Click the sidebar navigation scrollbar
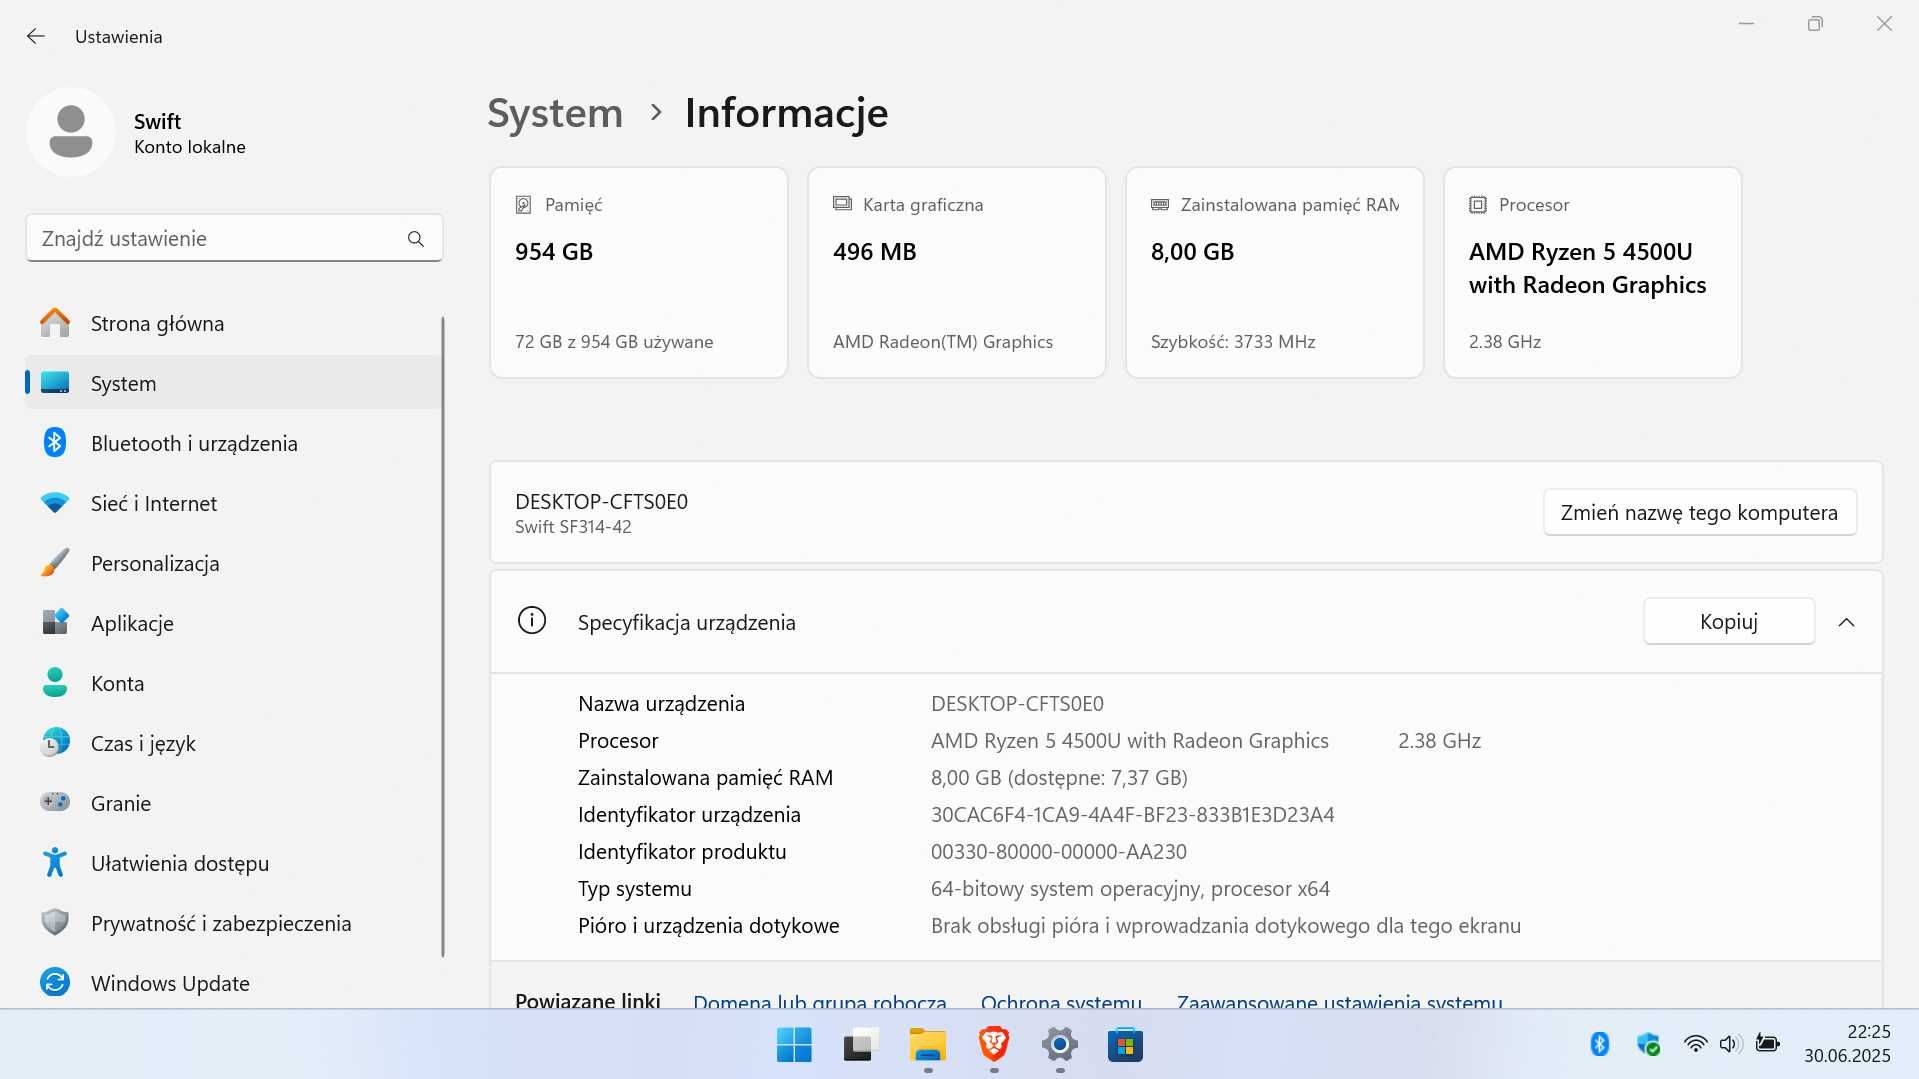This screenshot has width=1919, height=1079. click(x=442, y=637)
